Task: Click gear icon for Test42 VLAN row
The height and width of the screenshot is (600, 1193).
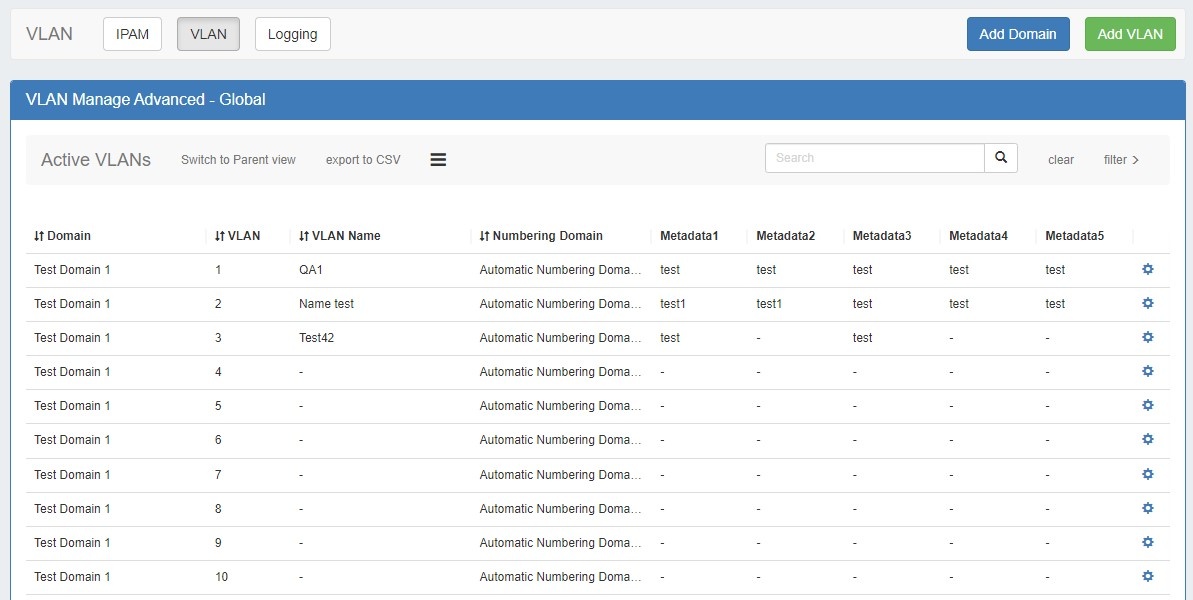Action: 1147,337
